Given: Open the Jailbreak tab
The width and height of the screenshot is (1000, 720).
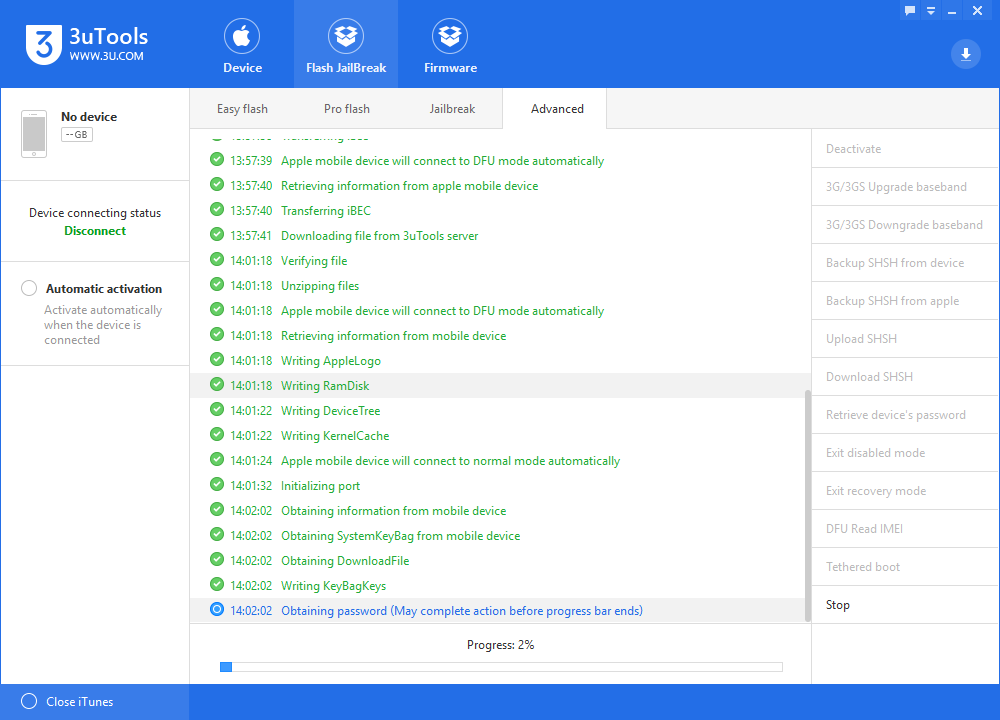Looking at the screenshot, I should coord(452,109).
